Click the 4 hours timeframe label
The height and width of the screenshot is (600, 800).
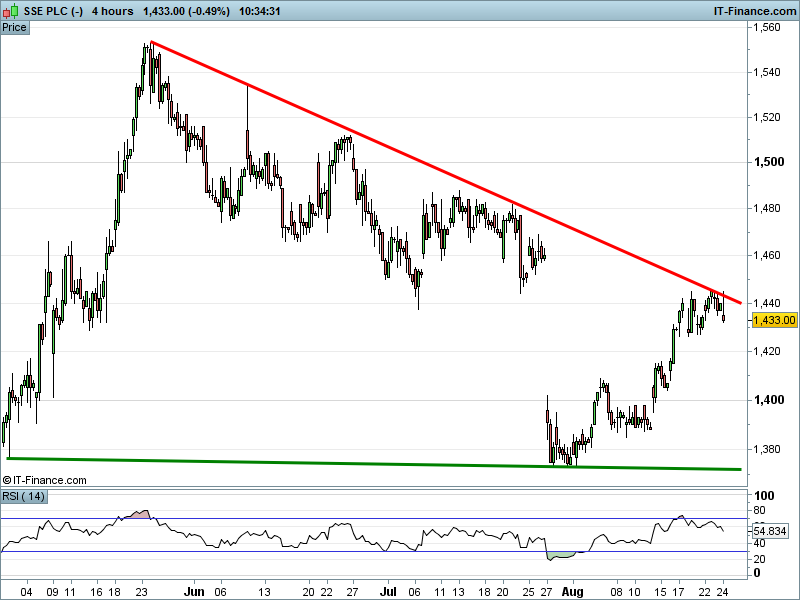pyautogui.click(x=112, y=11)
